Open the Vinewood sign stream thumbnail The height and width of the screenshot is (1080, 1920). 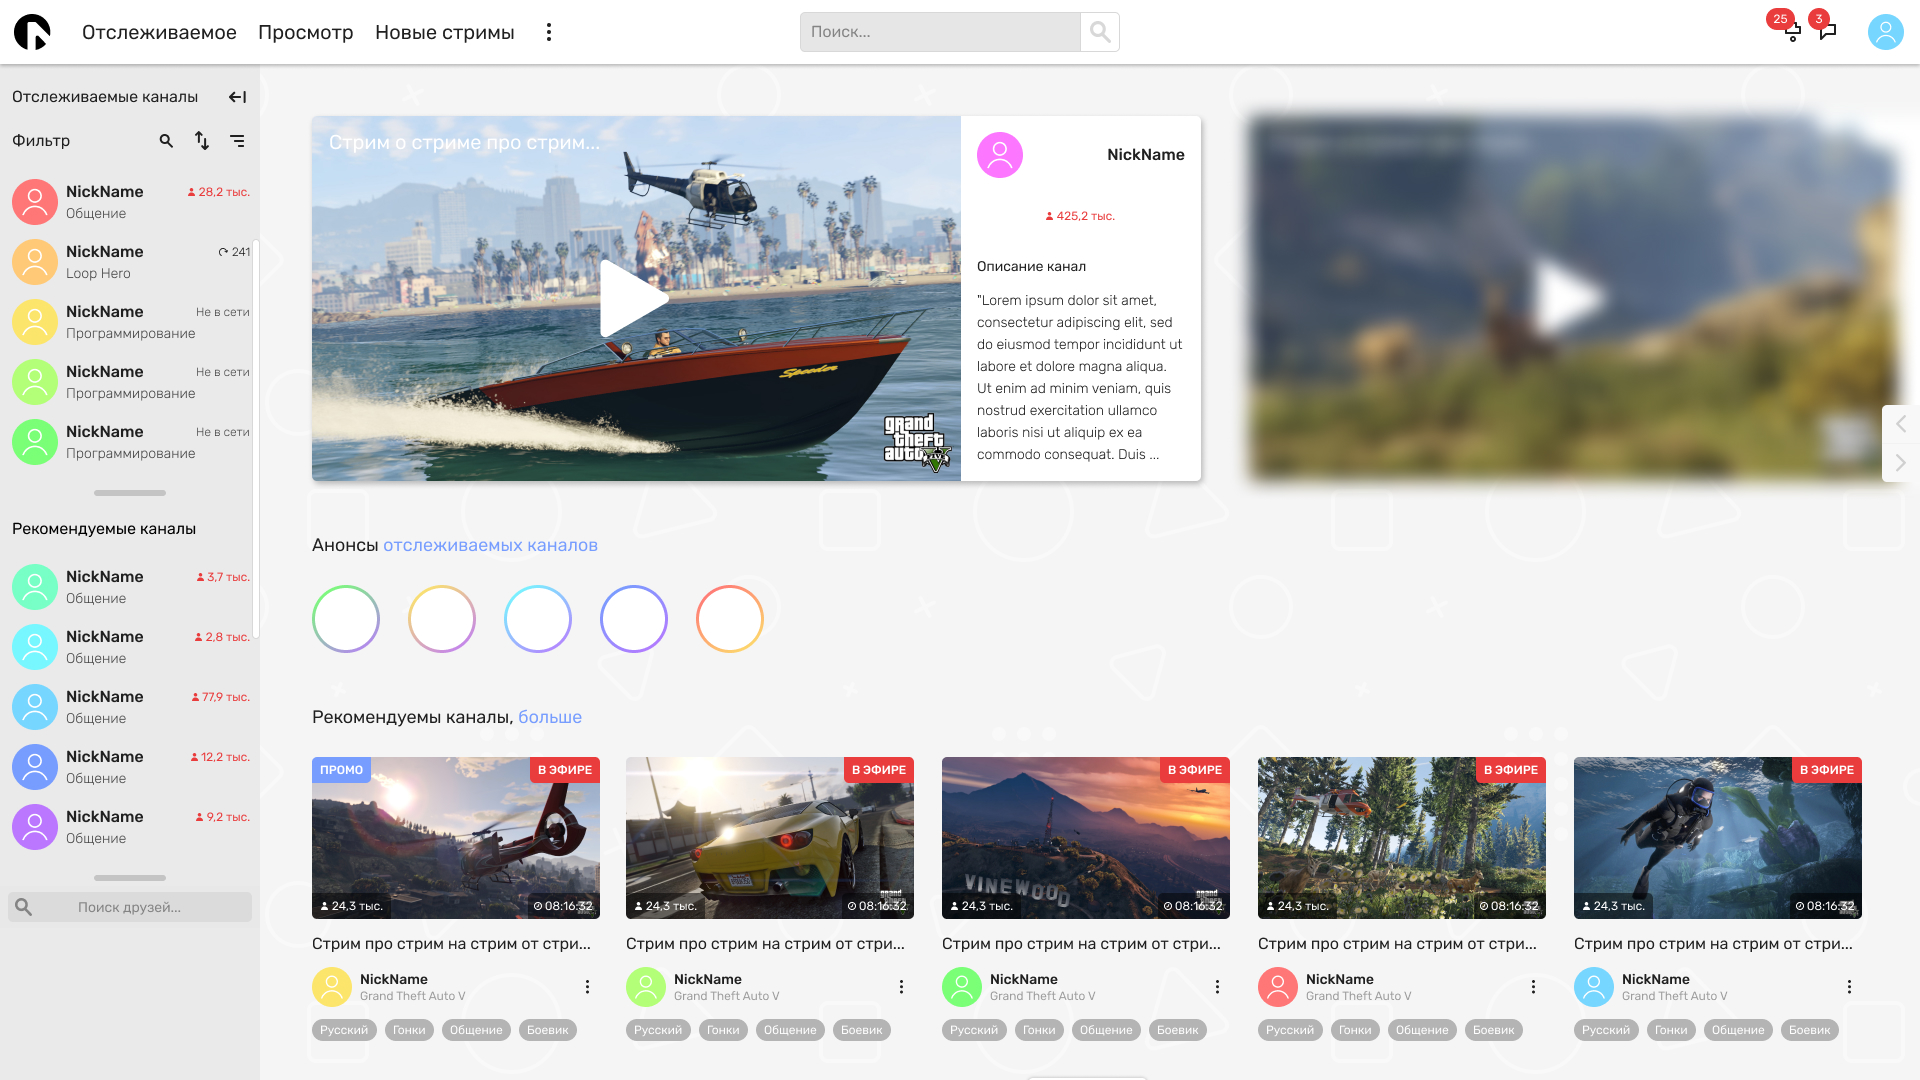coord(1086,838)
